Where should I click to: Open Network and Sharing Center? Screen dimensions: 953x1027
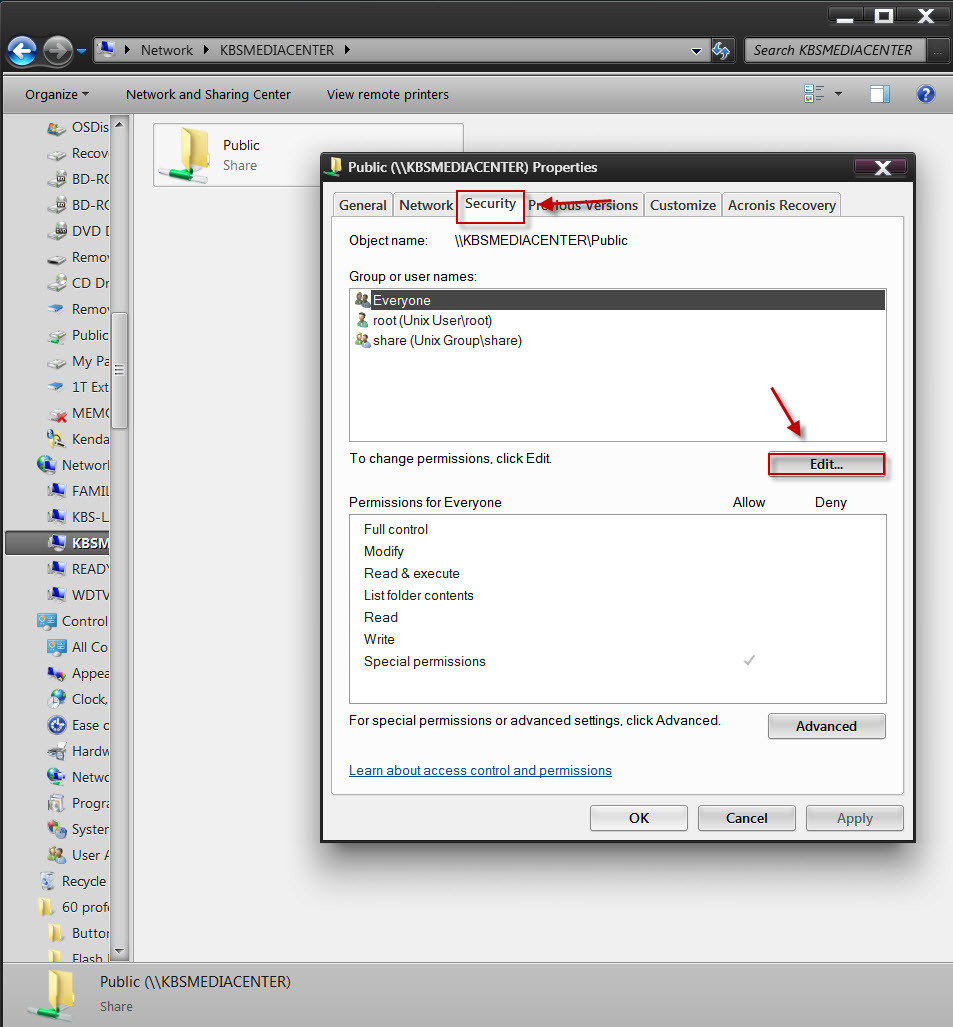tap(208, 94)
